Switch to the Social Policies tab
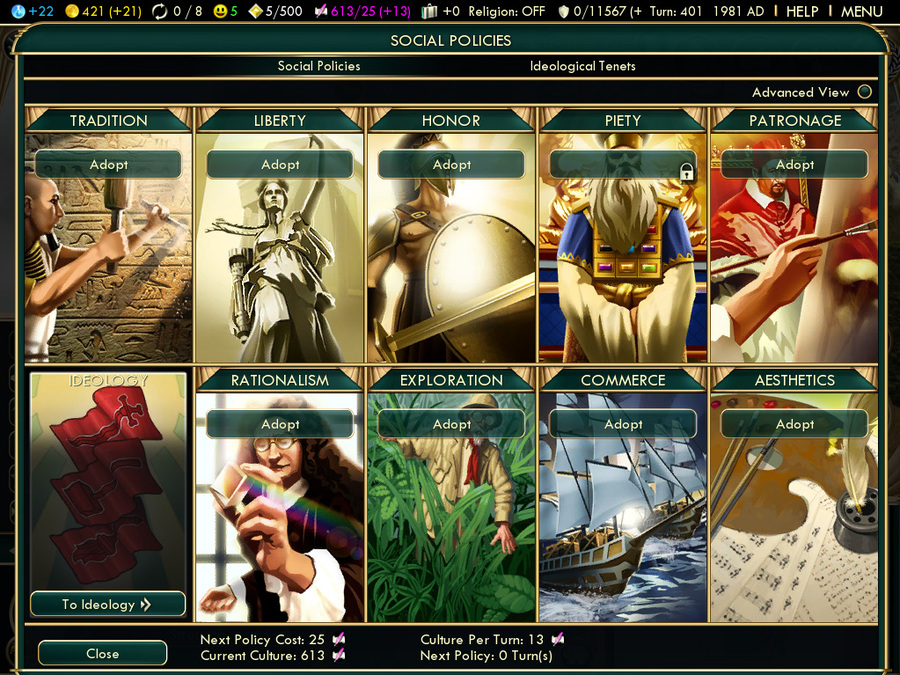Image resolution: width=900 pixels, height=675 pixels. 319,66
